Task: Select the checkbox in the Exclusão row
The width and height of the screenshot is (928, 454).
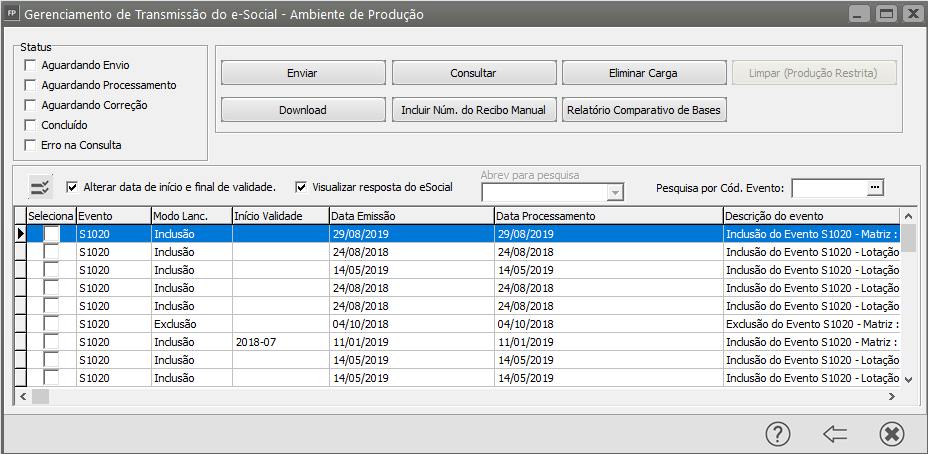Action: tap(50, 324)
